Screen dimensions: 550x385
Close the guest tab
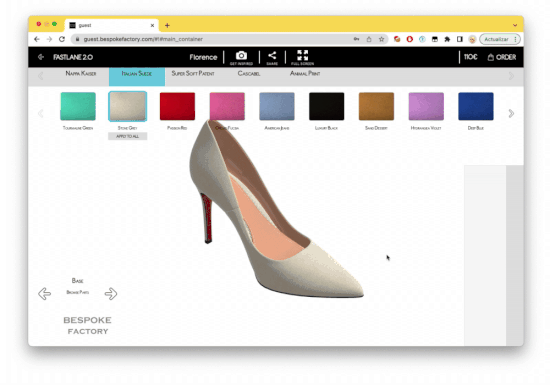coord(152,25)
